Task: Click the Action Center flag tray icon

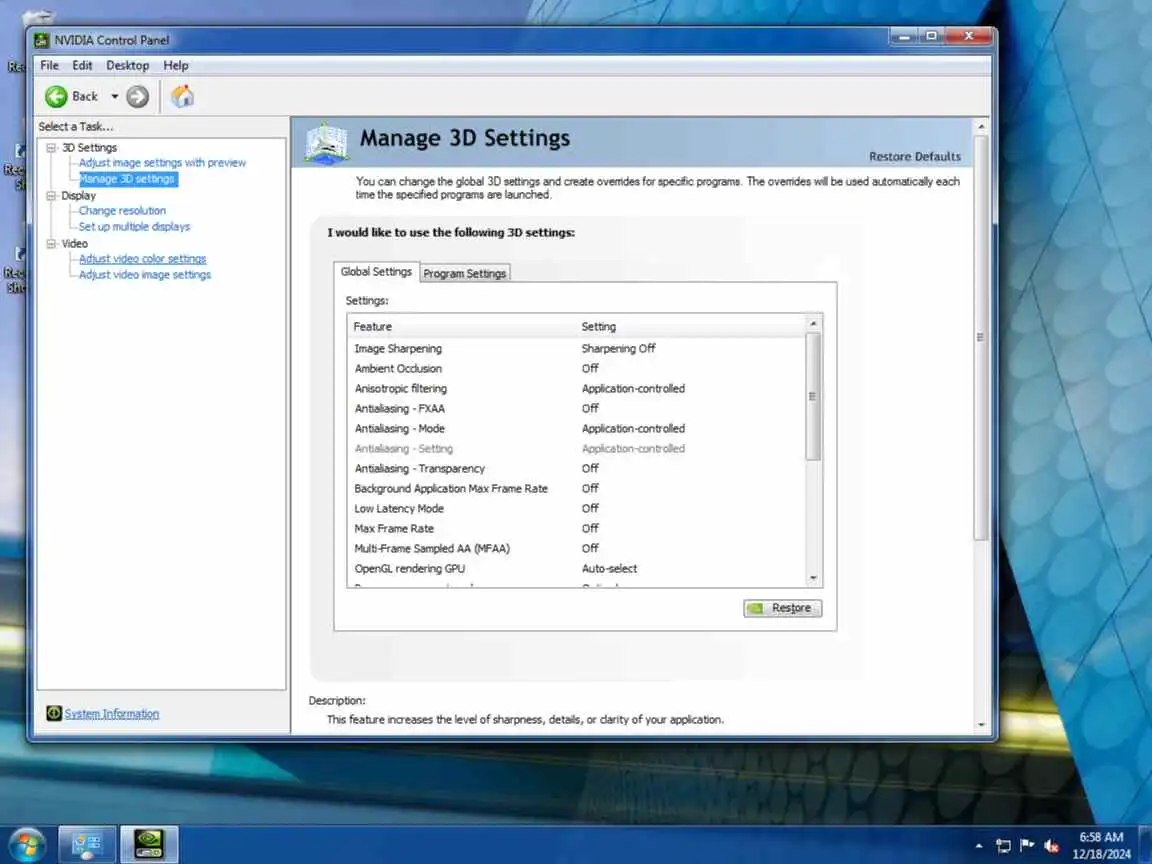Action: coord(1027,846)
